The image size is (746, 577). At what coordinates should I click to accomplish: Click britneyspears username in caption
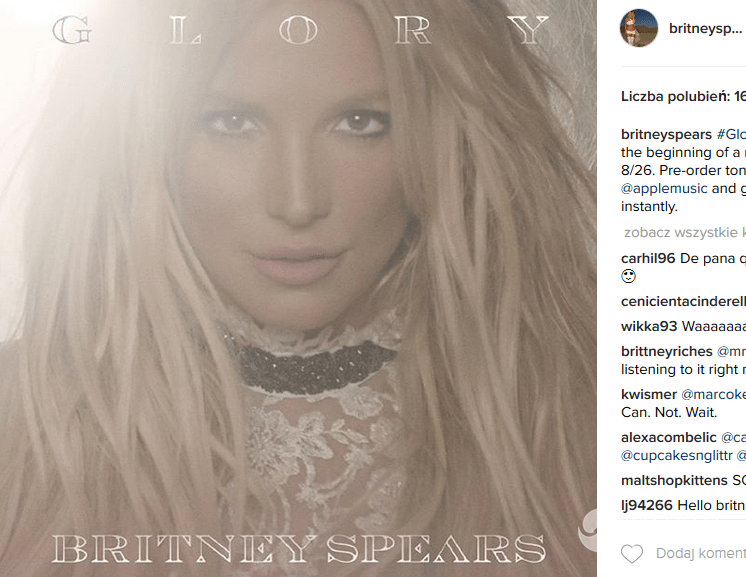pos(666,134)
